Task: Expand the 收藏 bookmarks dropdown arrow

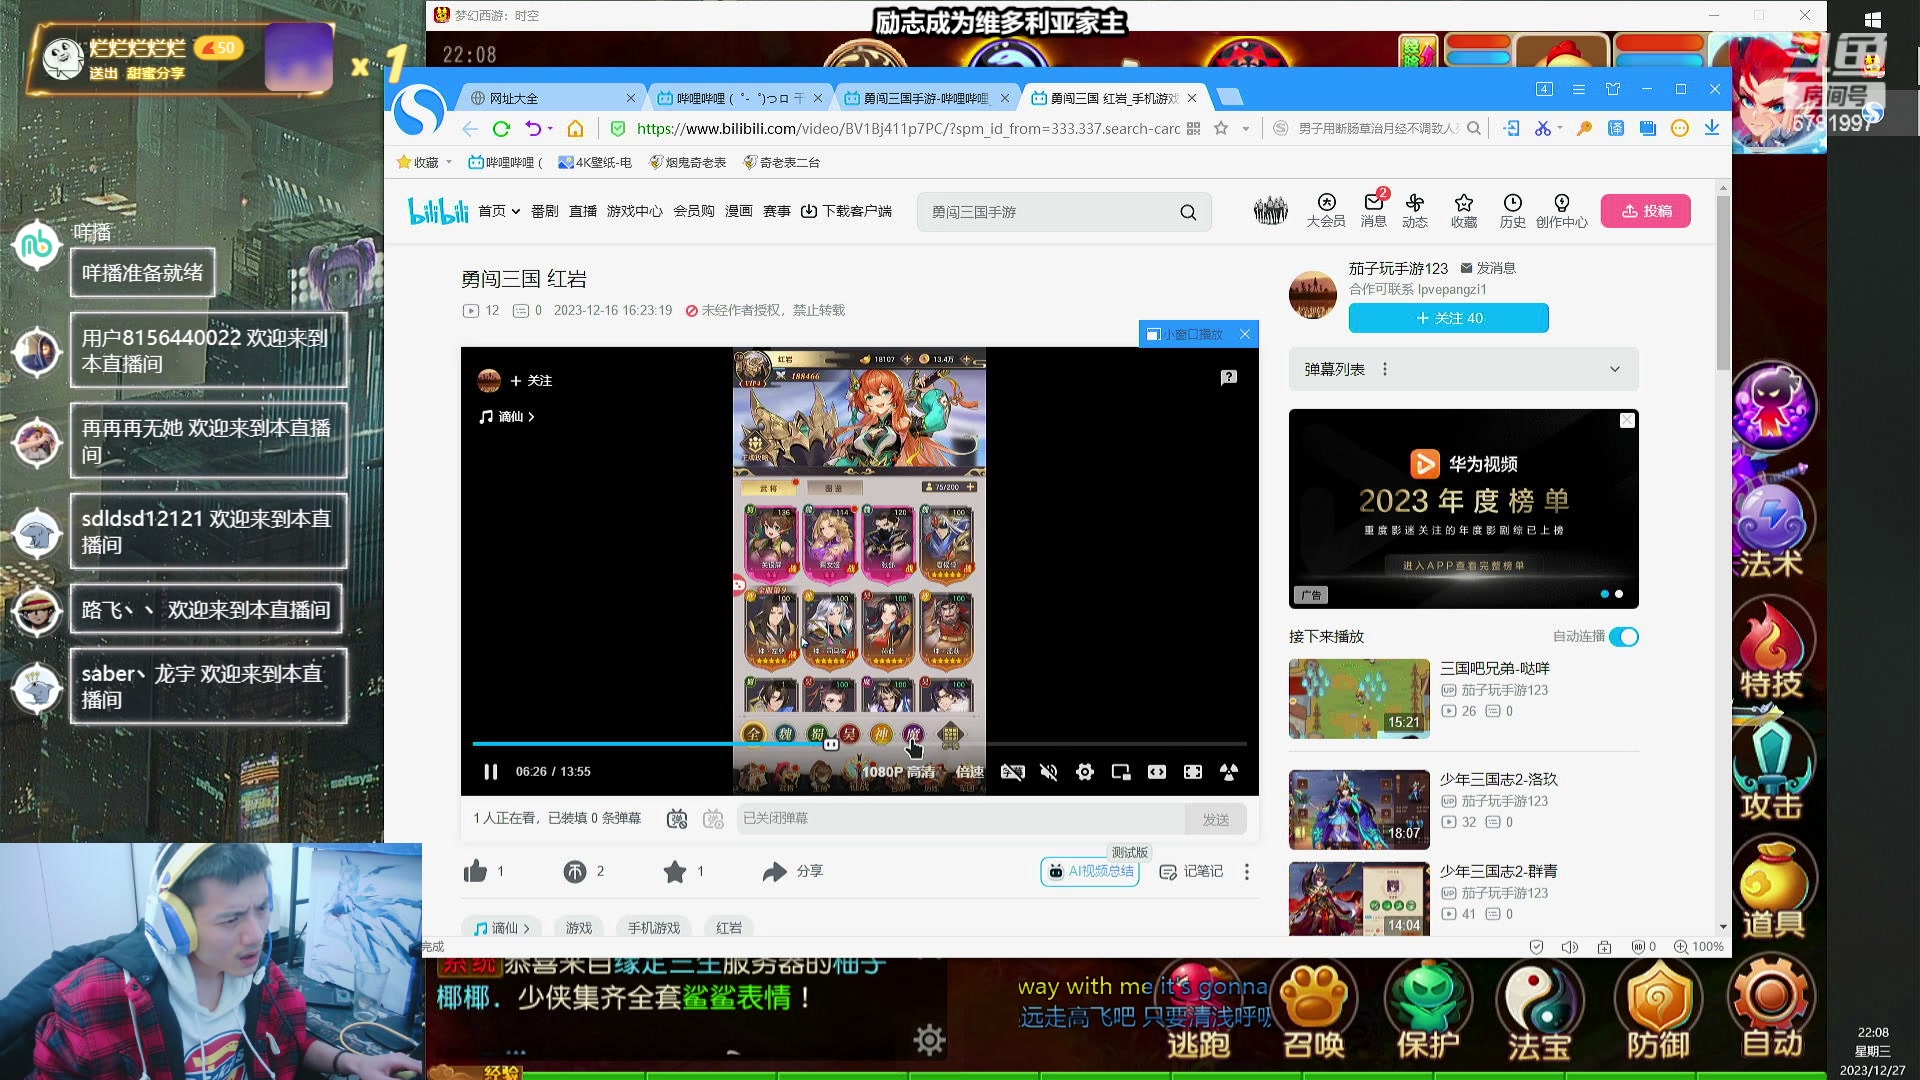Action: pos(449,162)
